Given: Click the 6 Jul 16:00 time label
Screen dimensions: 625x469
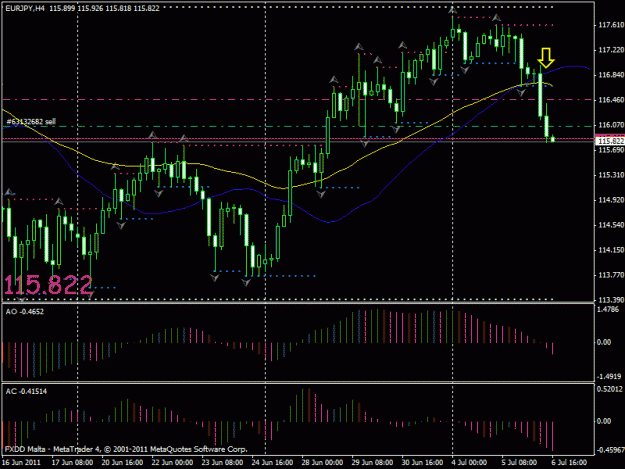Looking at the screenshot, I should [x=569, y=463].
